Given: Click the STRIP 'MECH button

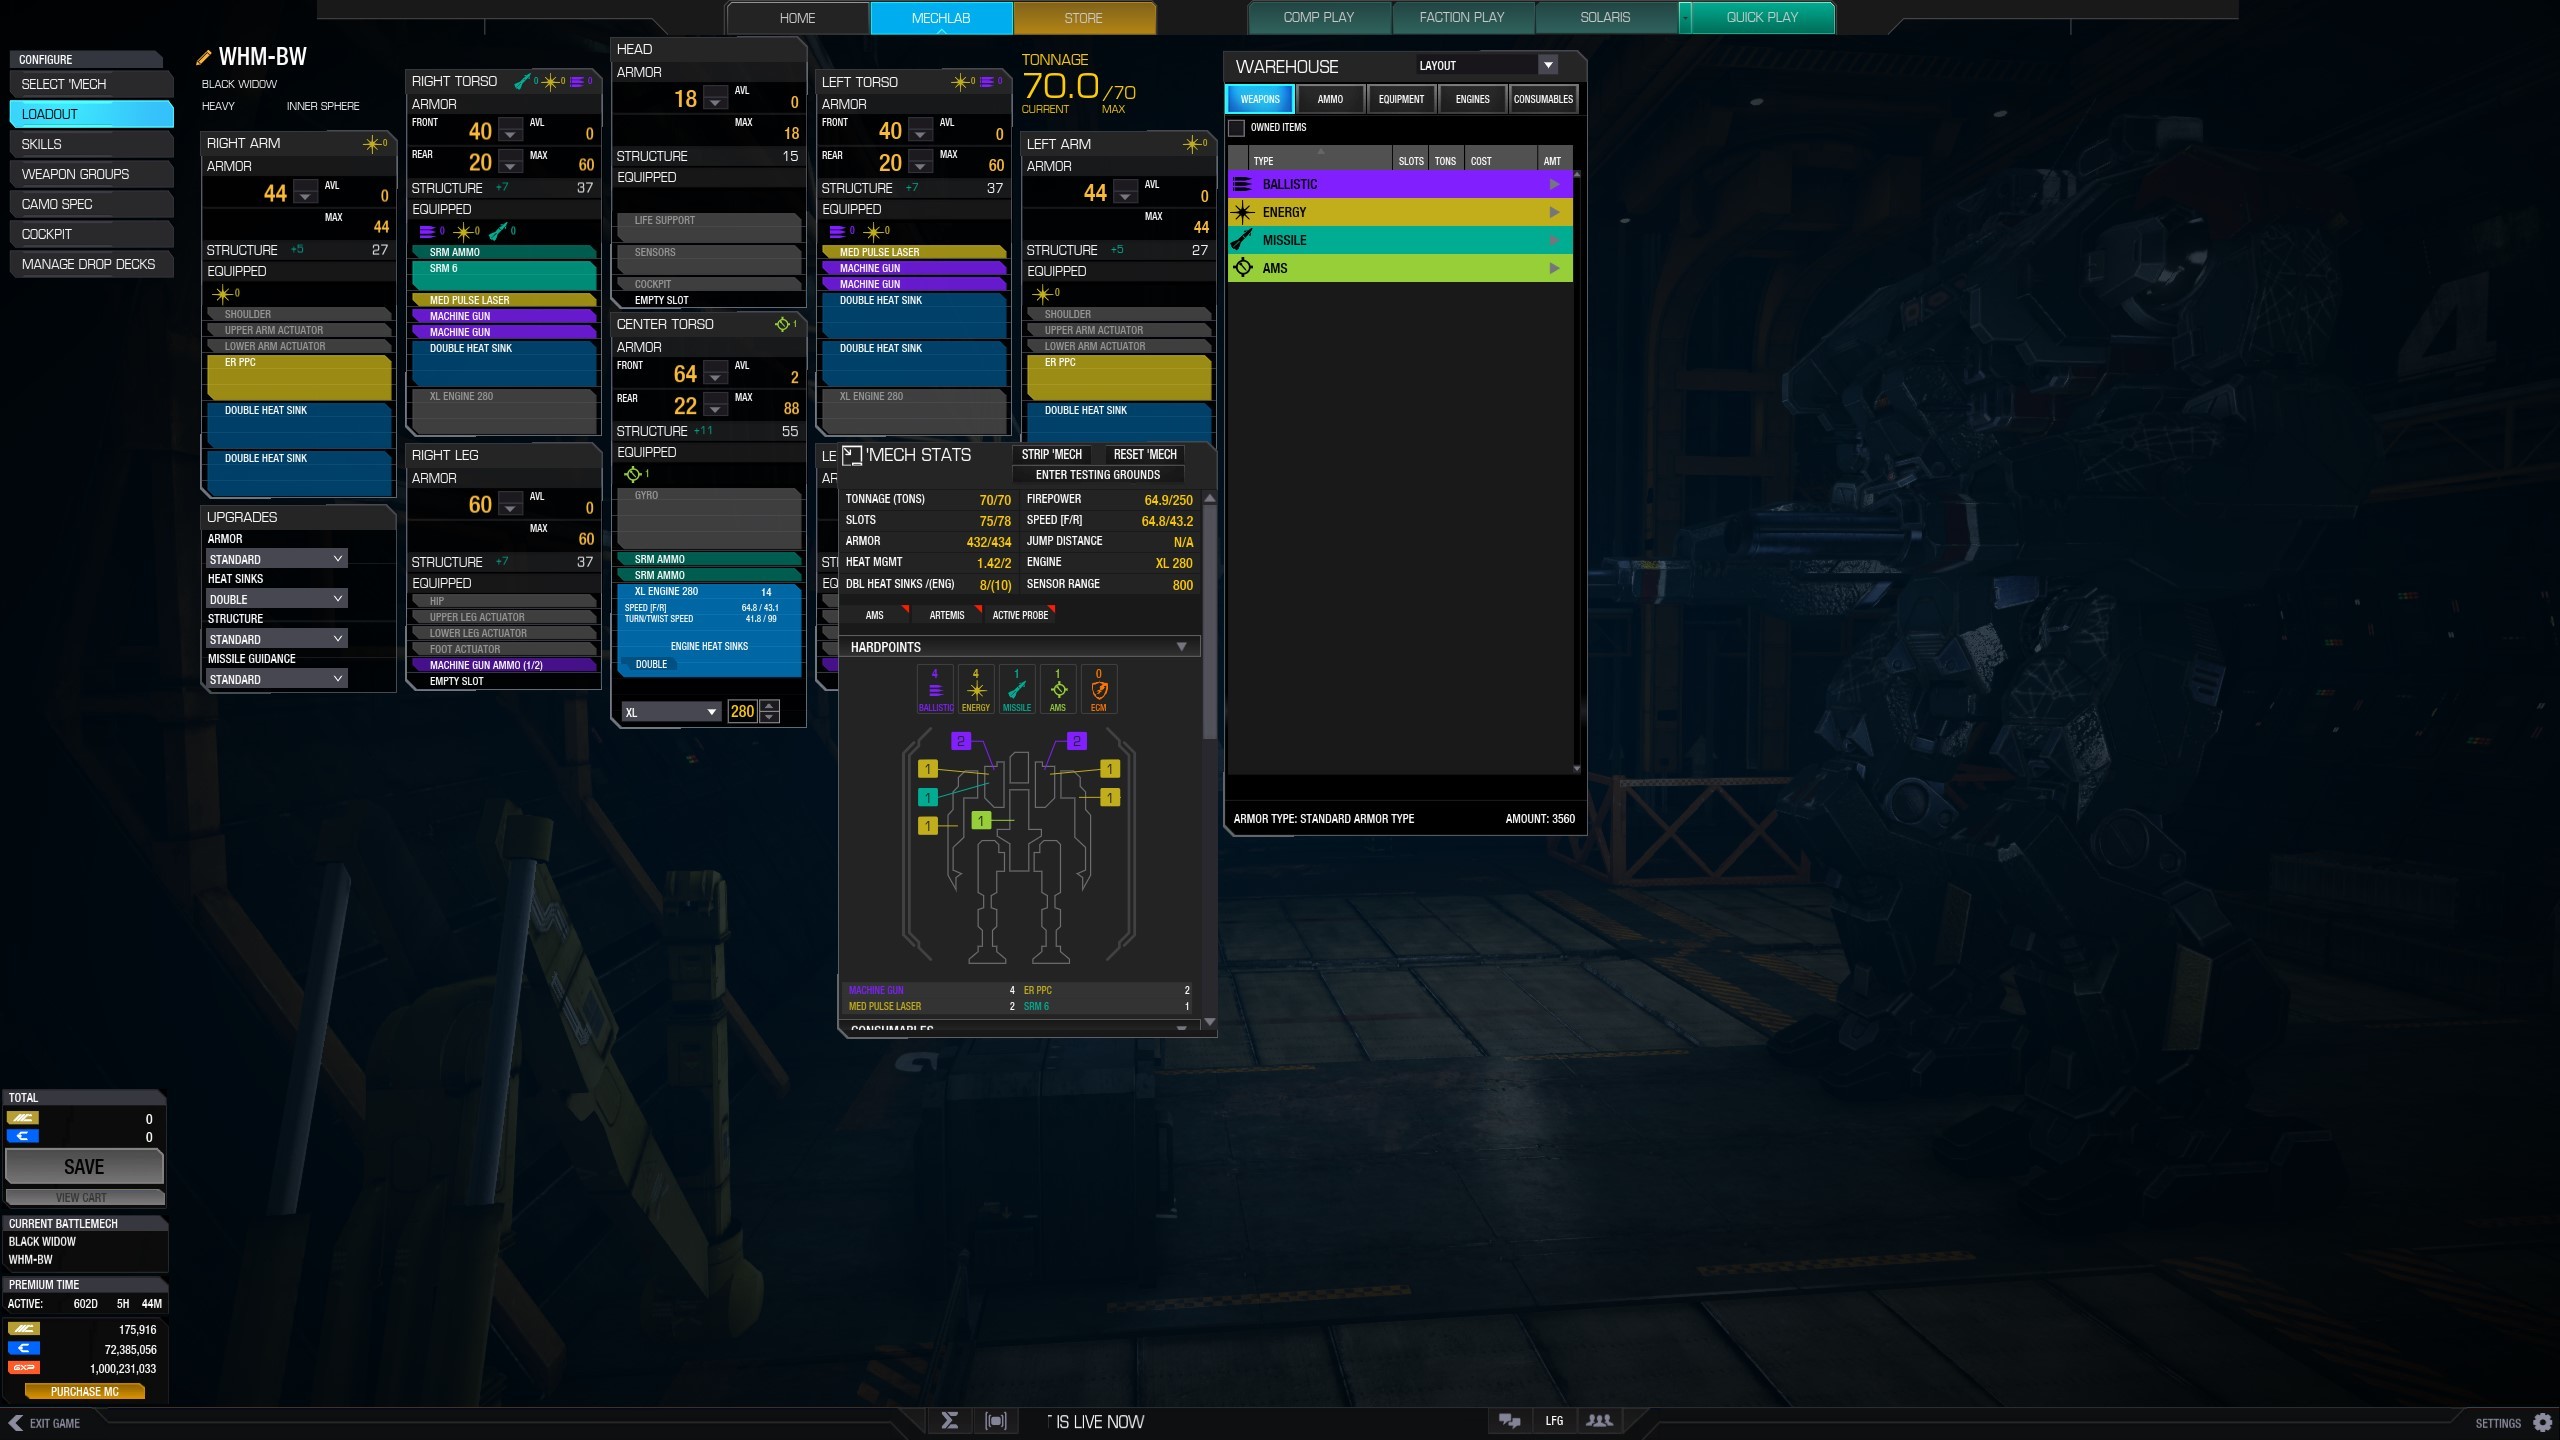Looking at the screenshot, I should point(1050,454).
